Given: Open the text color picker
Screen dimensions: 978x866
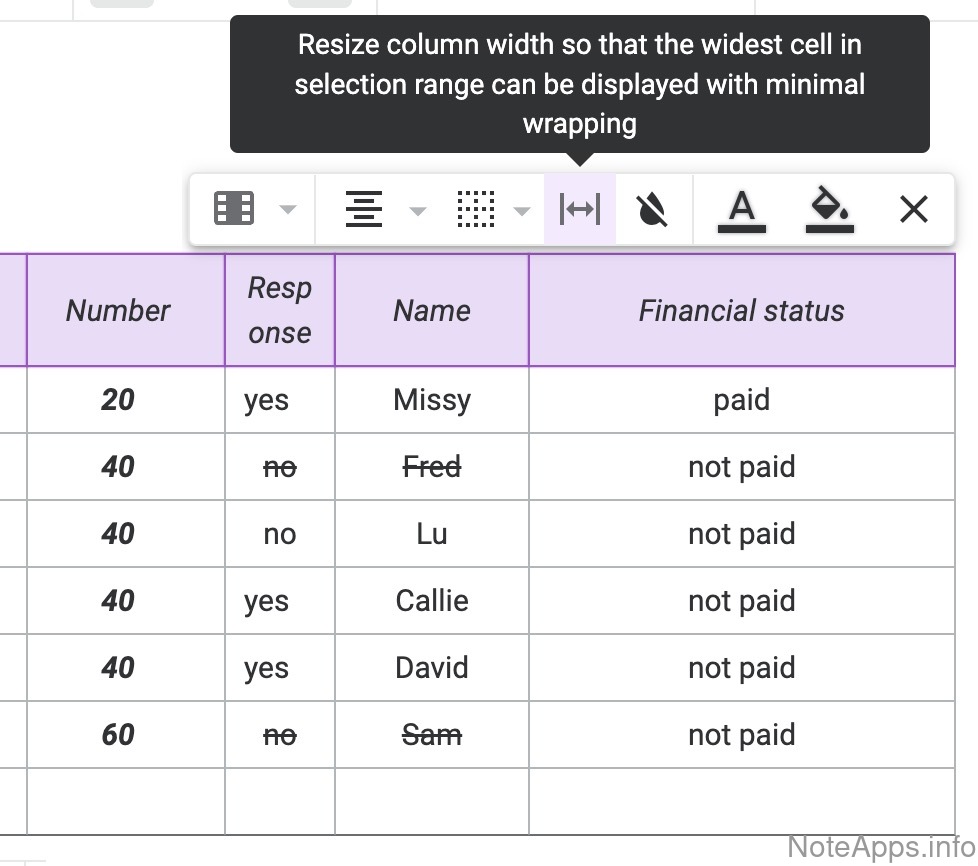Looking at the screenshot, I should [x=741, y=210].
